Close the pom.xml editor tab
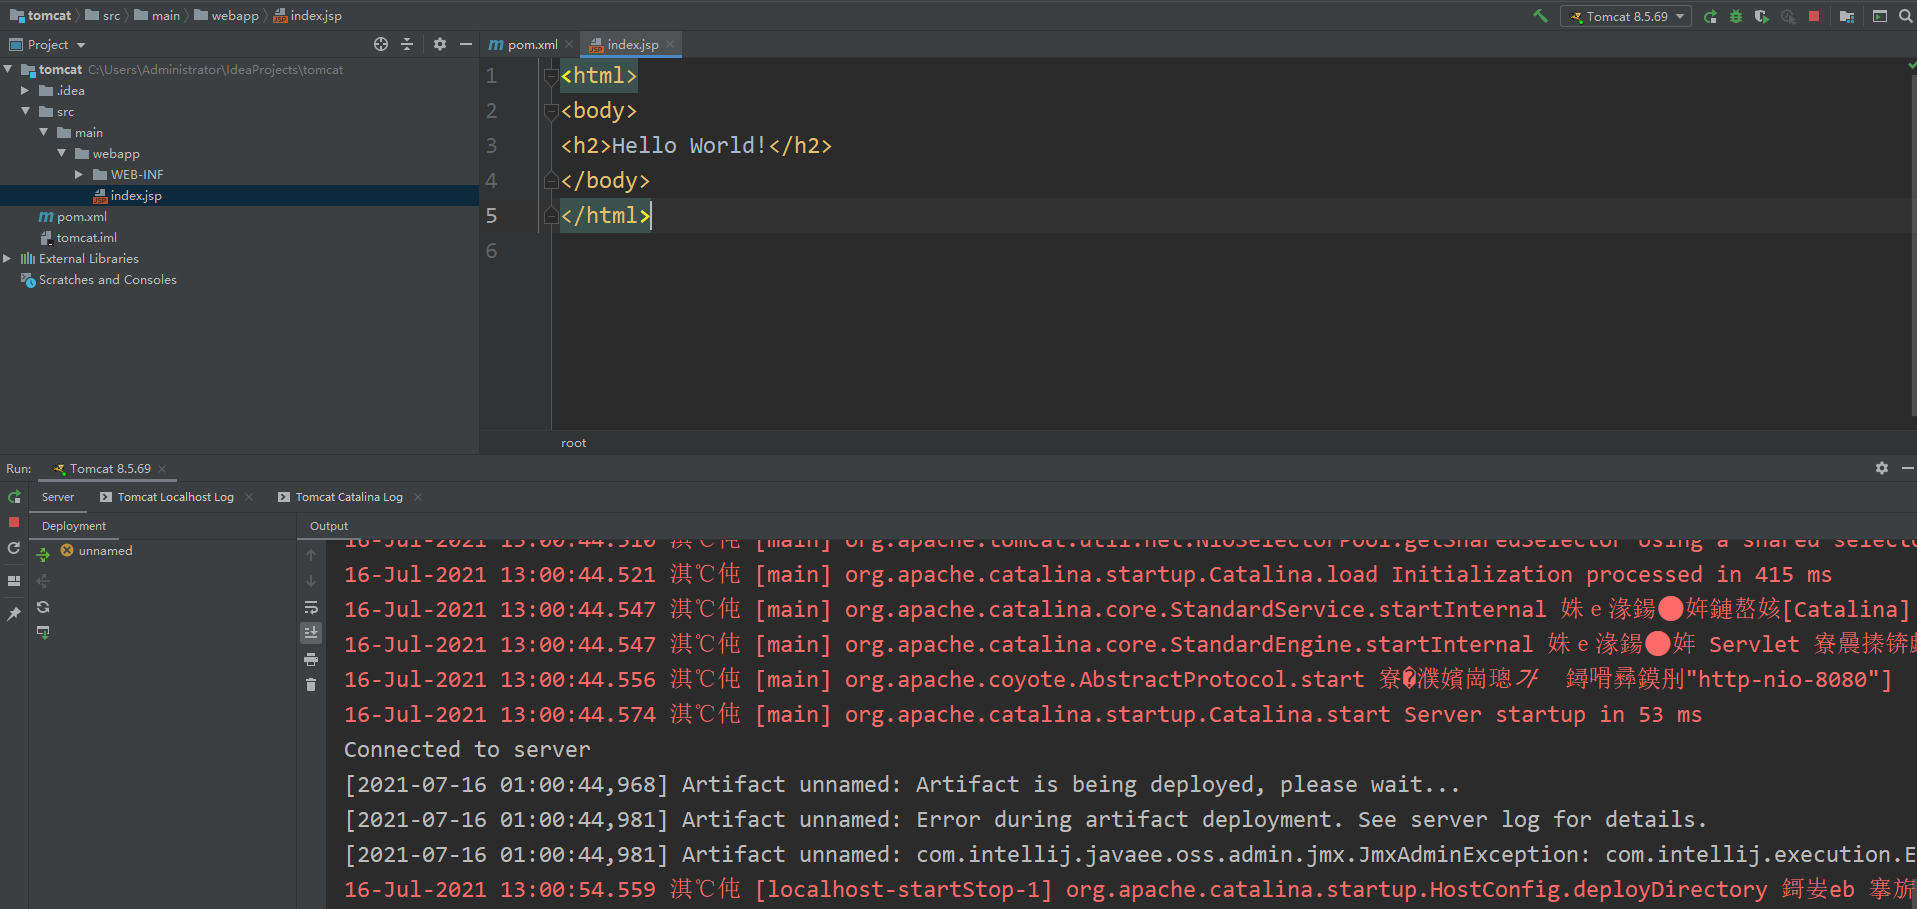The height and width of the screenshot is (909, 1917). coord(569,44)
